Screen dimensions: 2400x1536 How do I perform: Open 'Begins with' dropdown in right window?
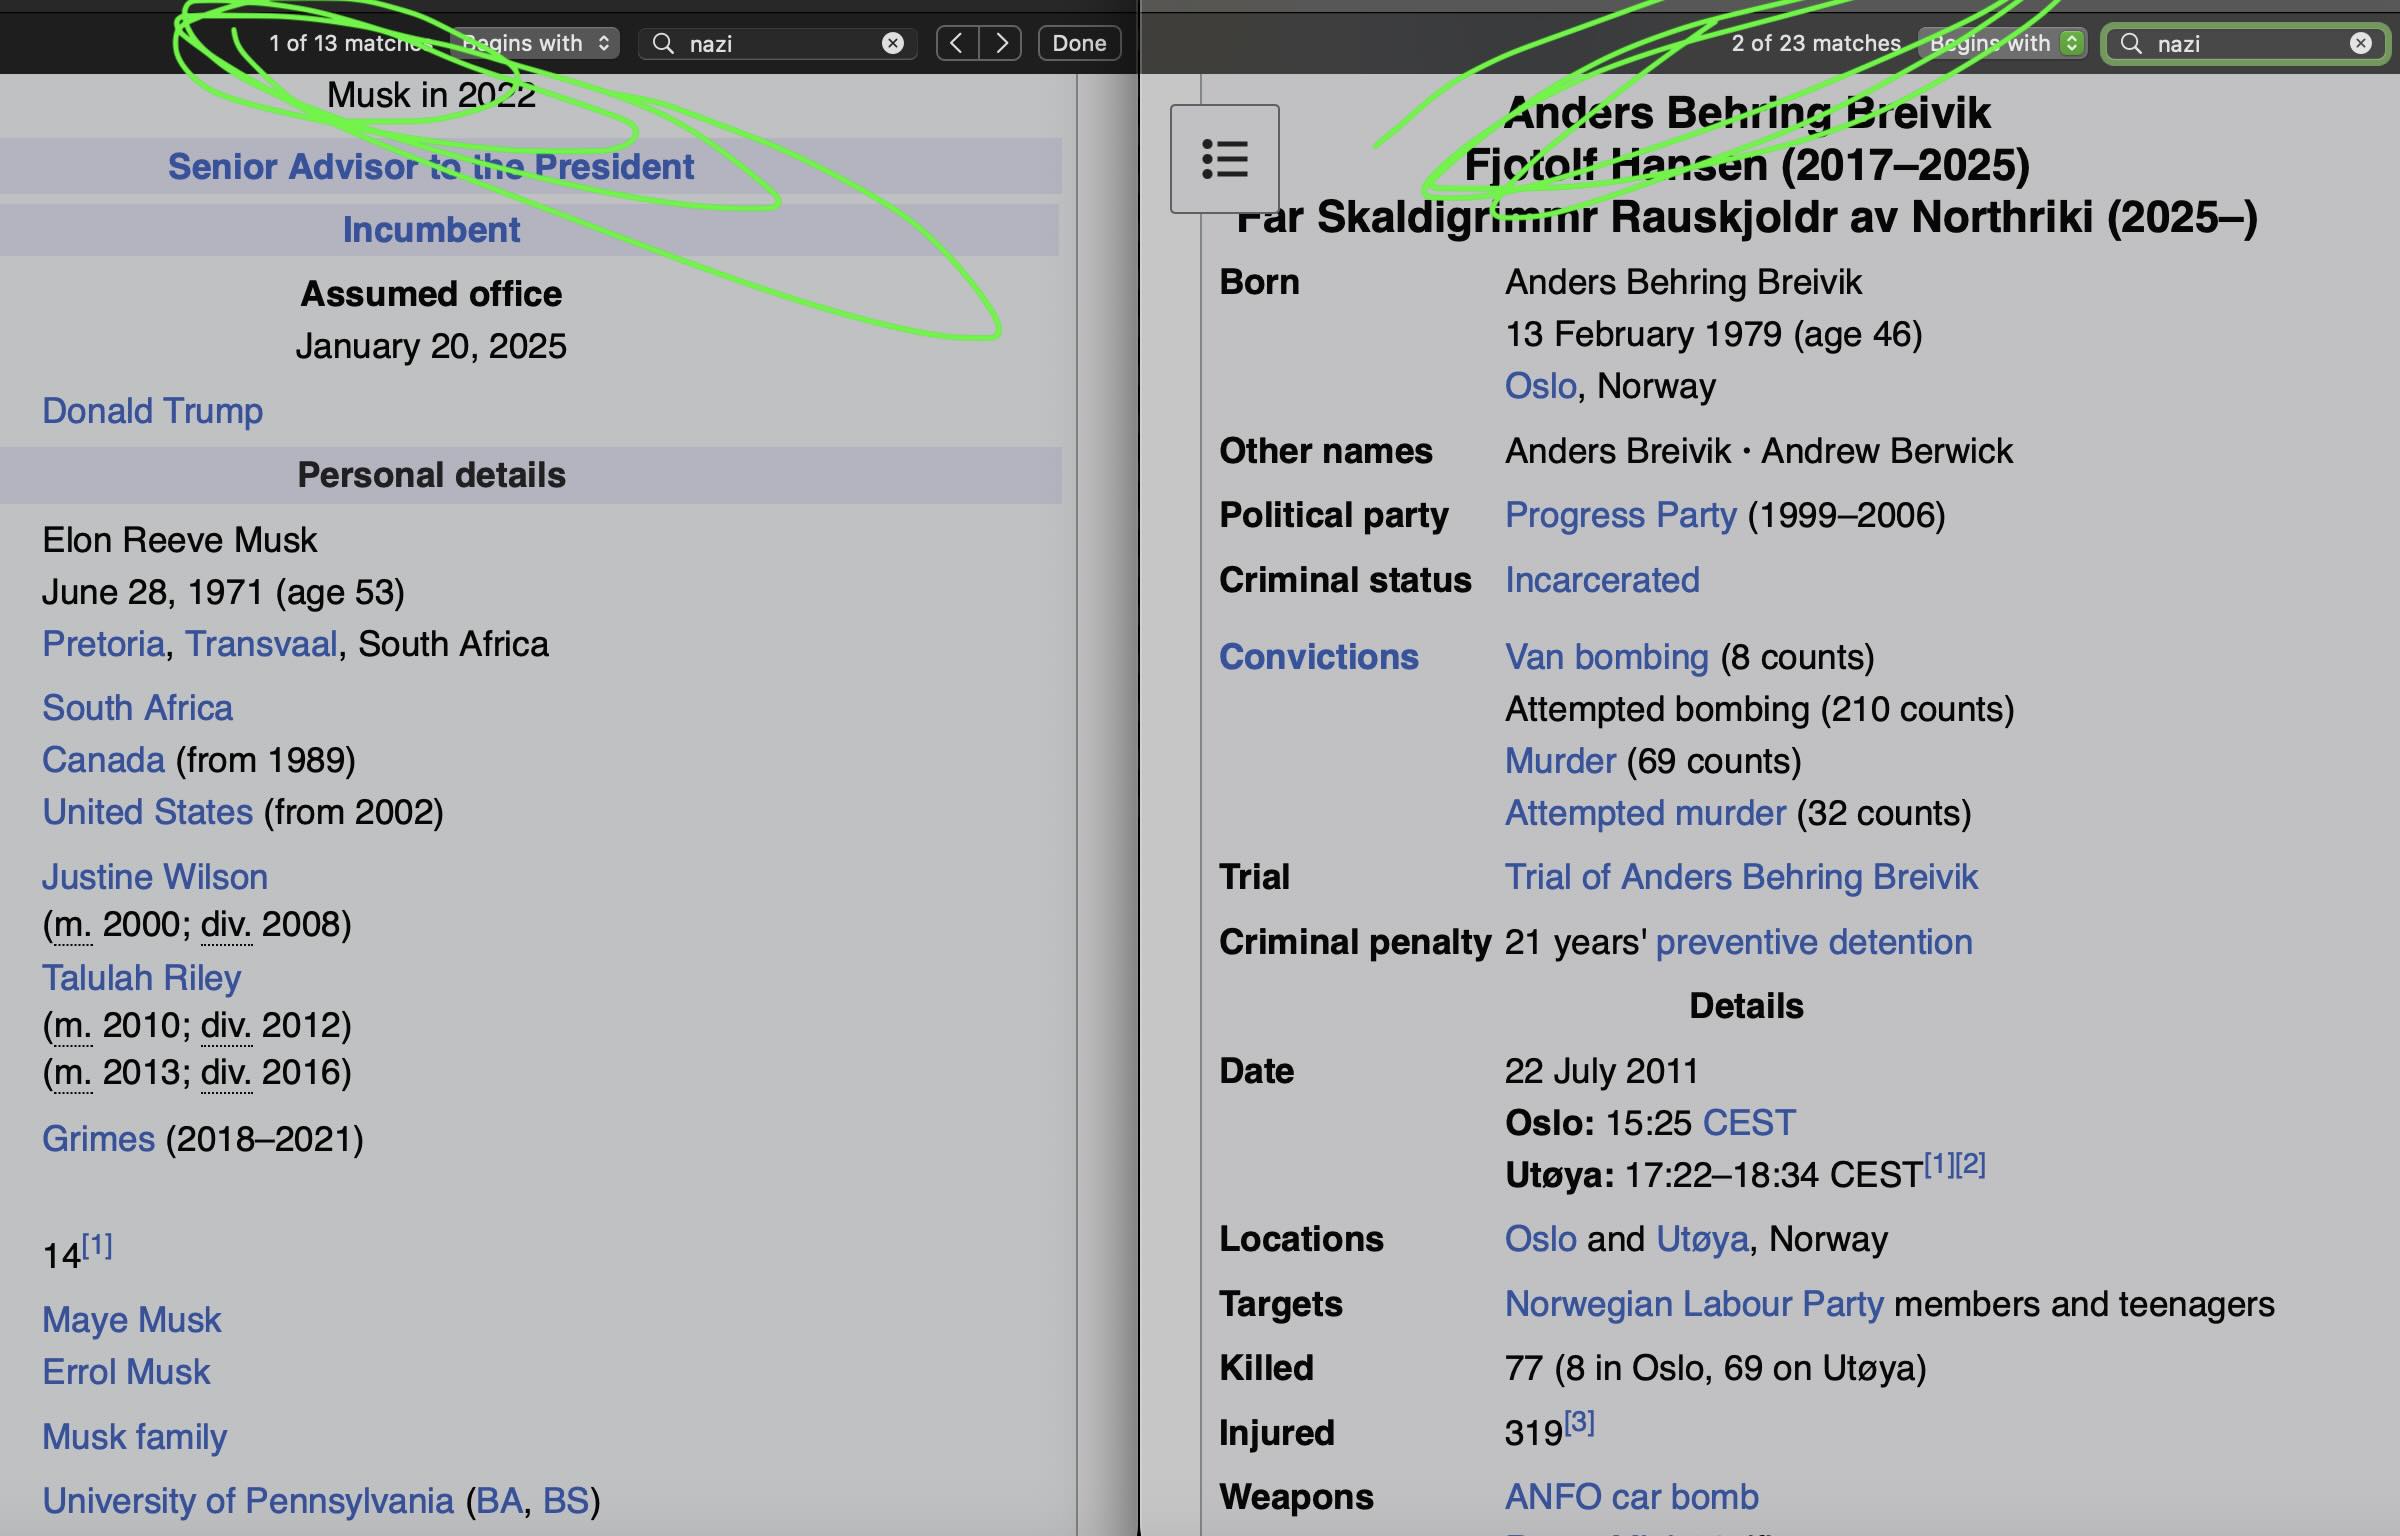point(2002,43)
